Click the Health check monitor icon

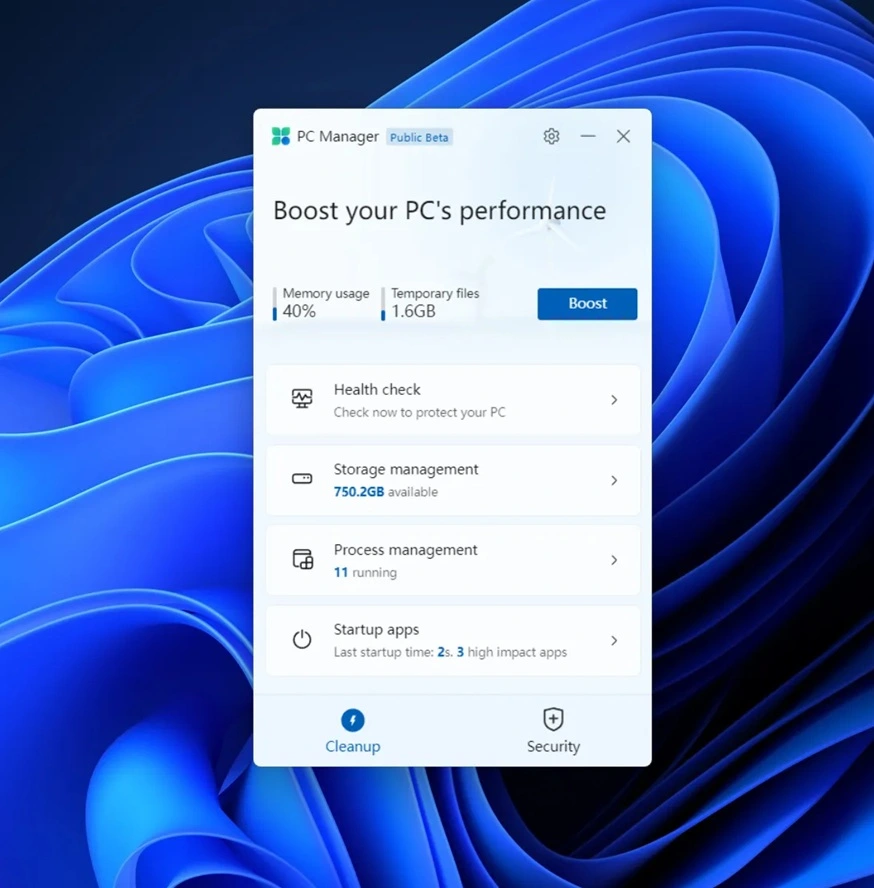[x=302, y=399]
